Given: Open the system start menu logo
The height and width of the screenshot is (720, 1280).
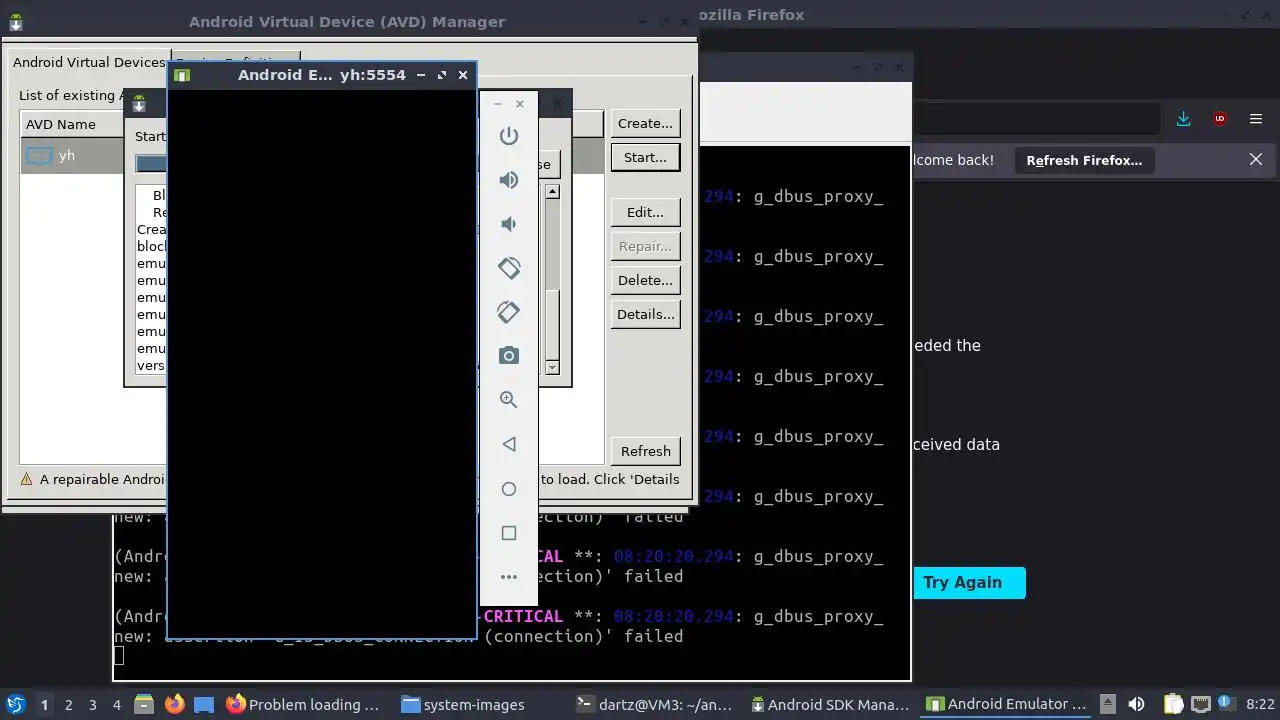Looking at the screenshot, I should coord(15,704).
